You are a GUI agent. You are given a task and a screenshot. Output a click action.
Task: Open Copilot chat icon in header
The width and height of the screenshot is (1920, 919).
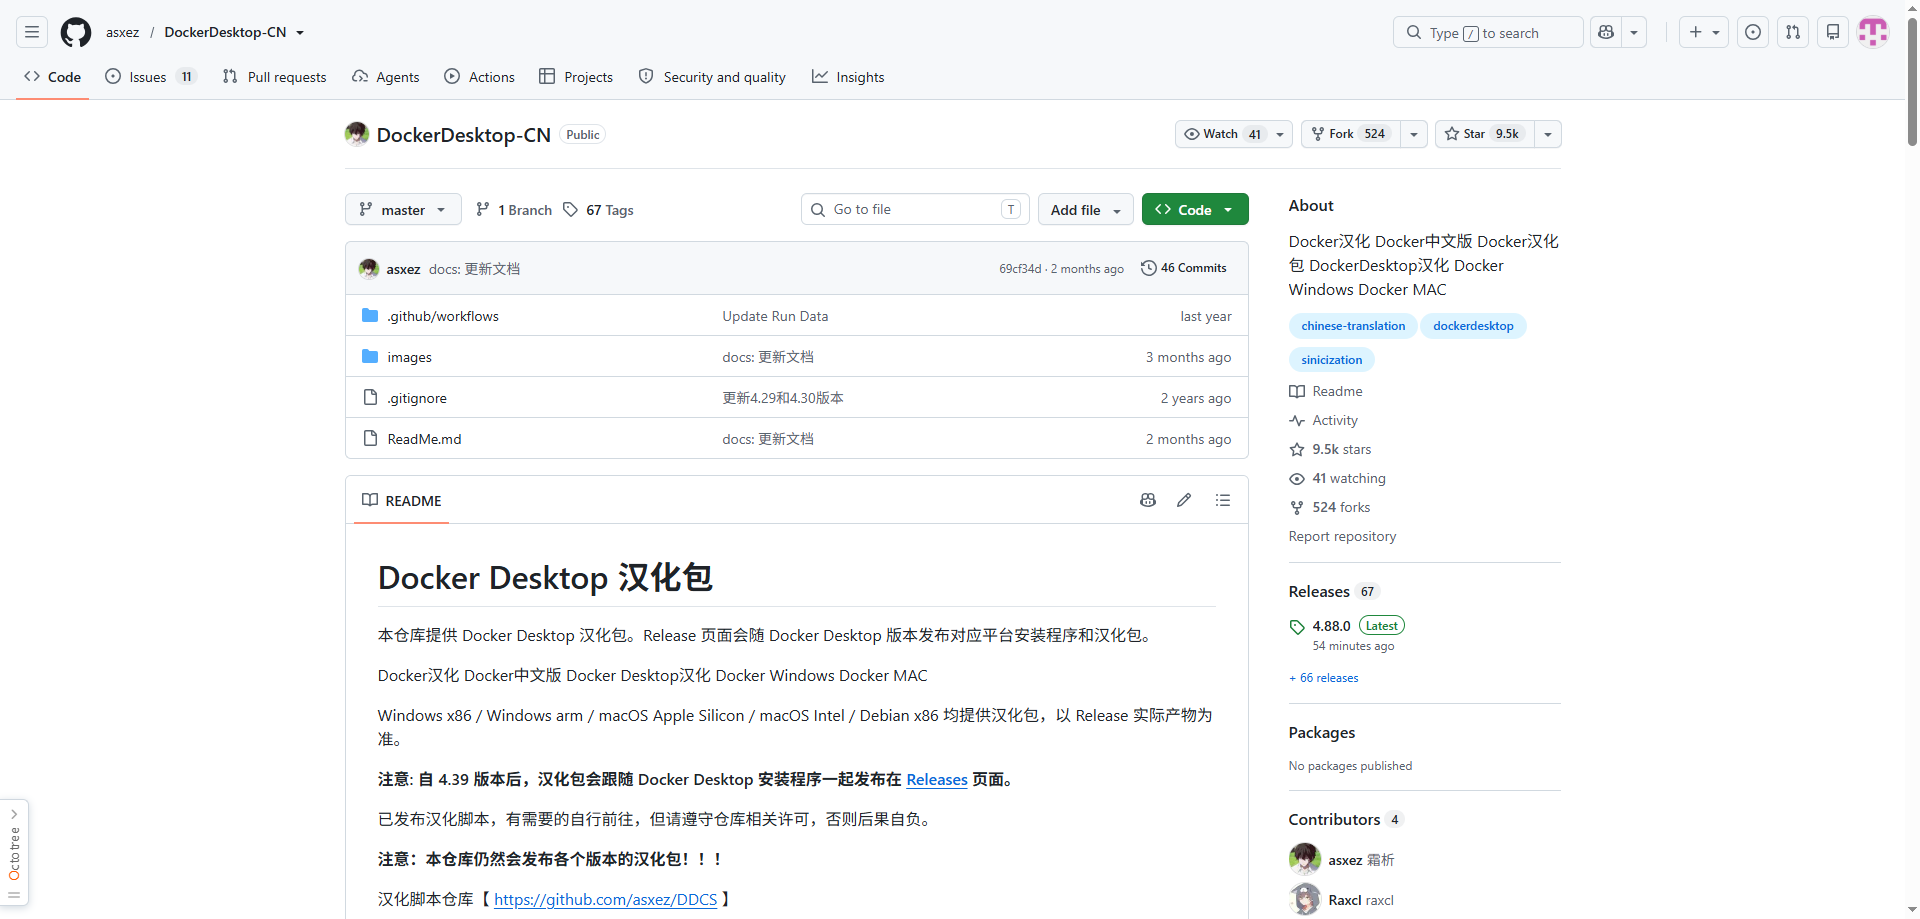click(1606, 32)
